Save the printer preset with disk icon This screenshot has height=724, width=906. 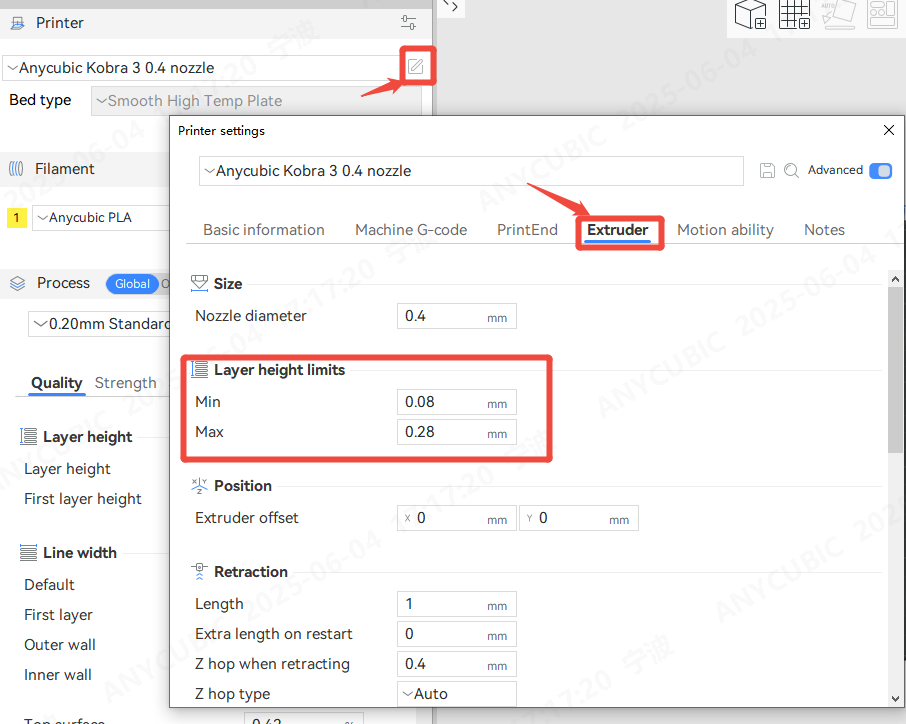click(767, 170)
